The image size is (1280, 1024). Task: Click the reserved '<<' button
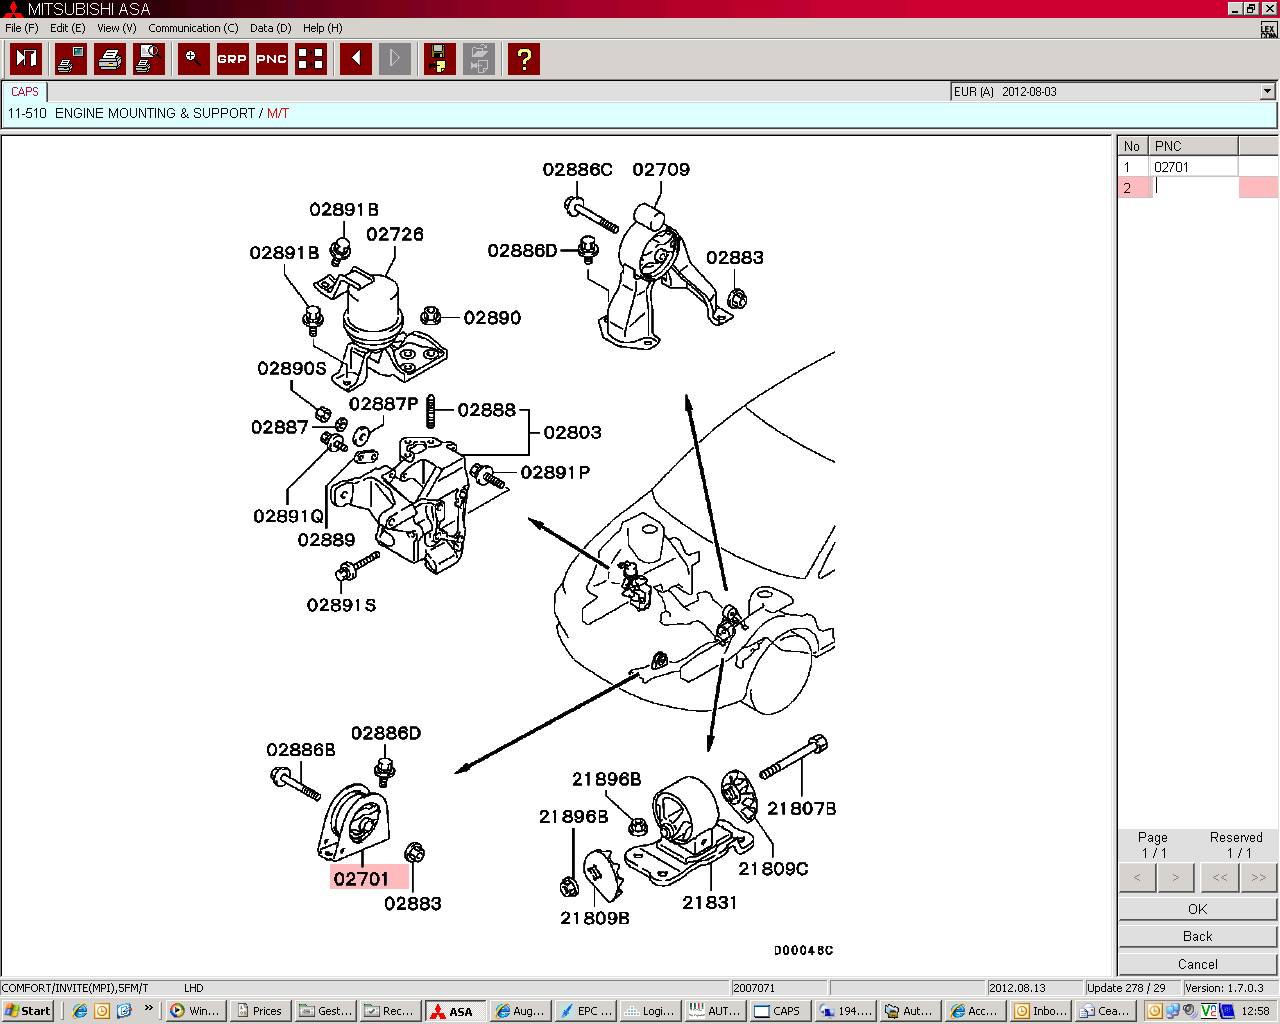[1220, 878]
